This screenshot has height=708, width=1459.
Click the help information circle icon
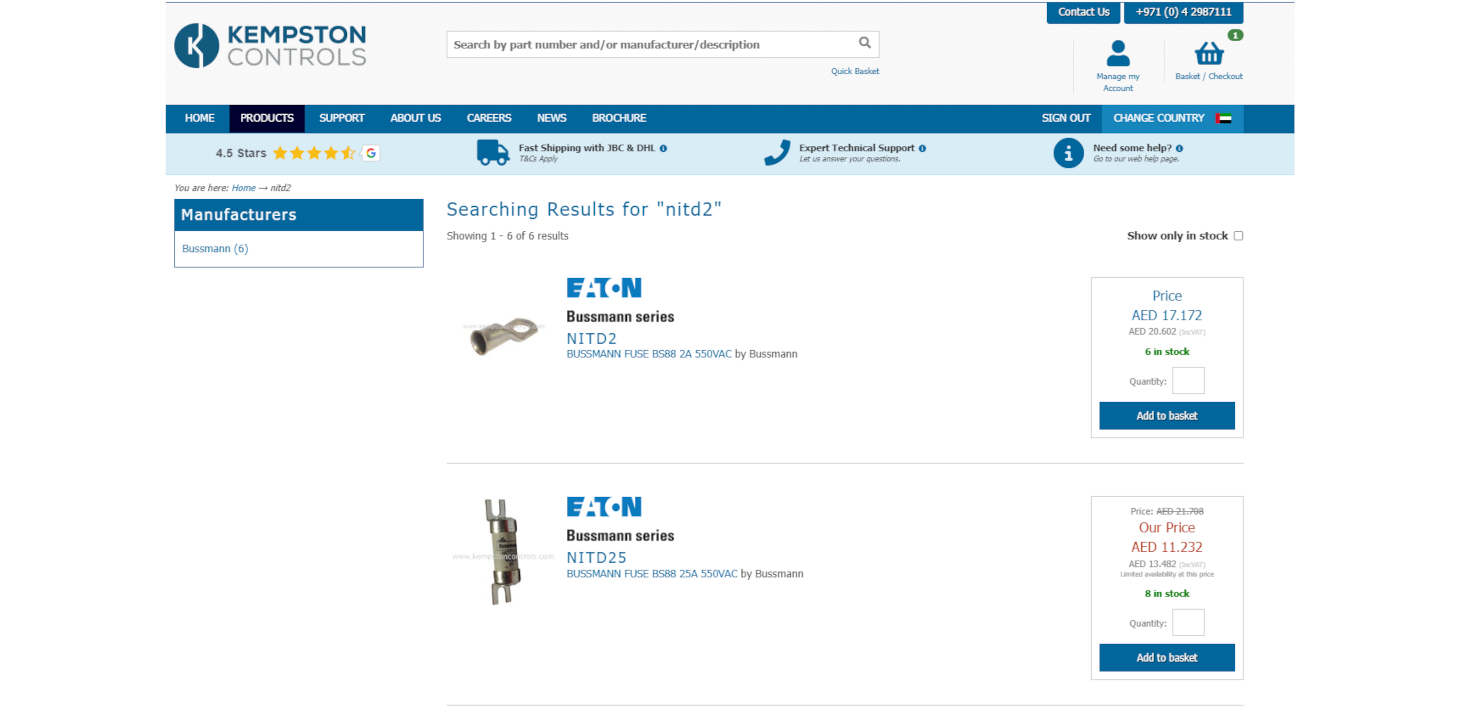coord(1068,153)
